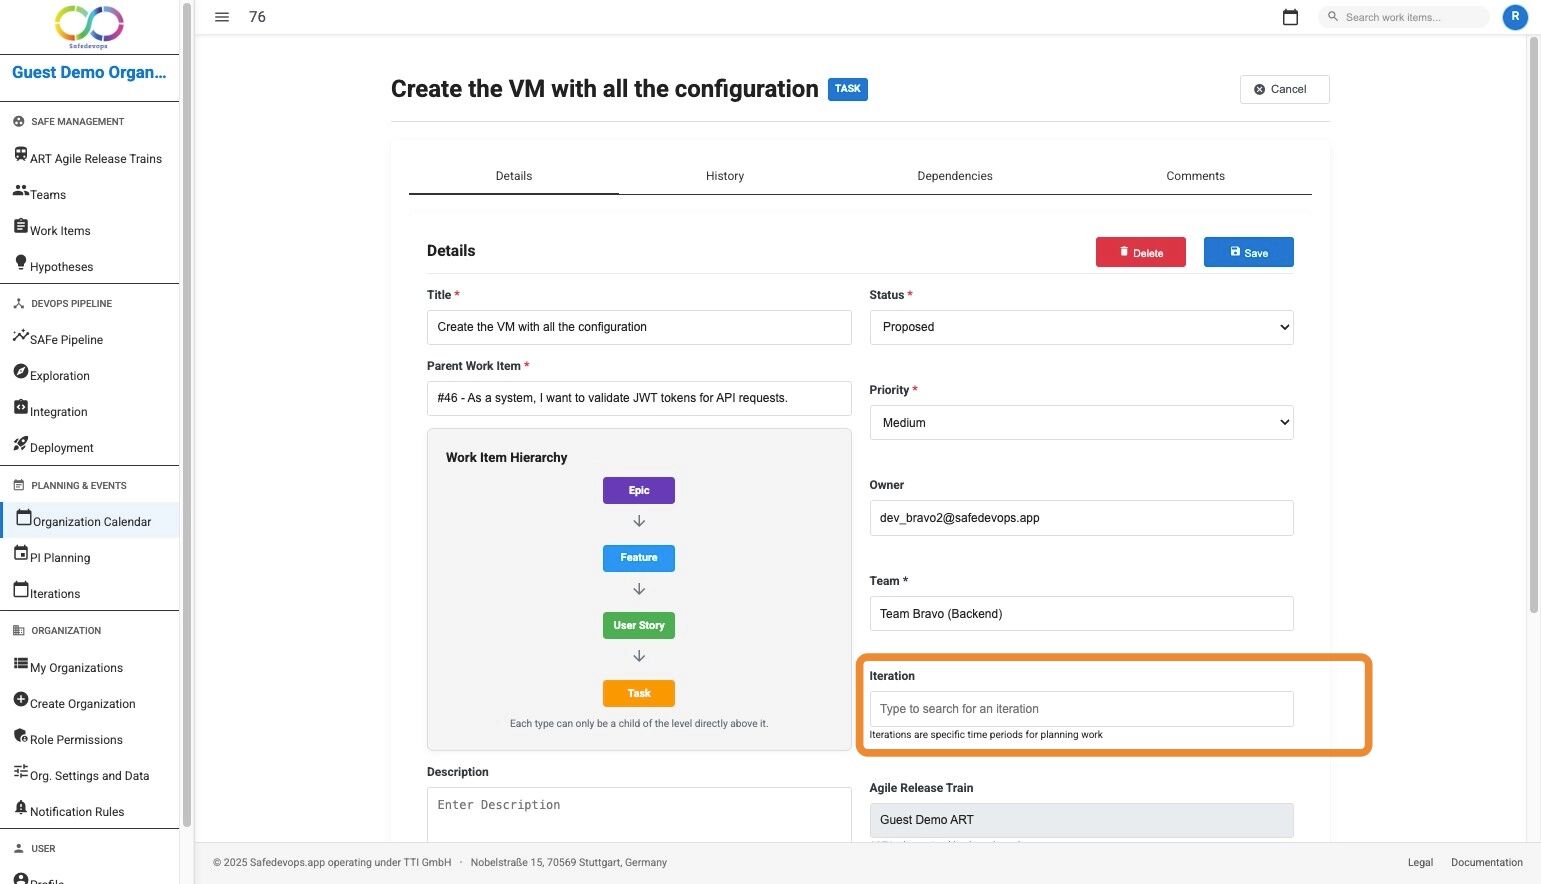Image resolution: width=1541 pixels, height=884 pixels.
Task: Open Notification Rules settings
Action: coord(77,811)
